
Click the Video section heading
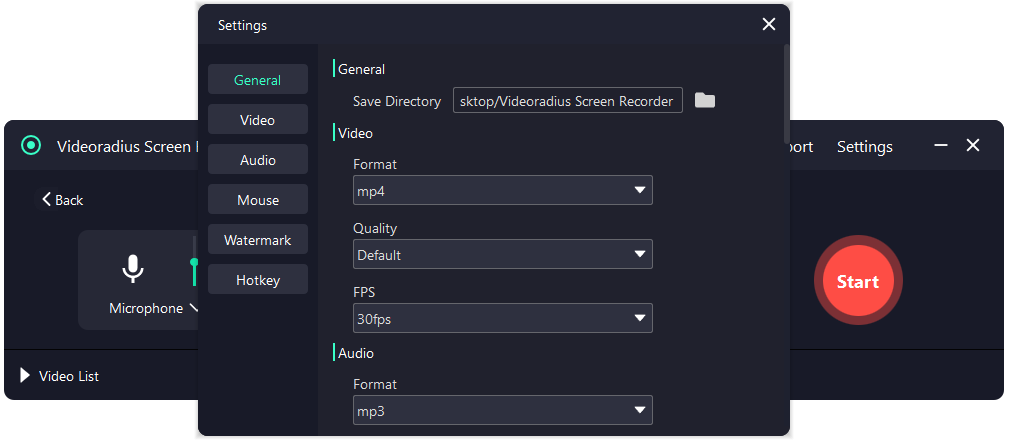coord(355,133)
